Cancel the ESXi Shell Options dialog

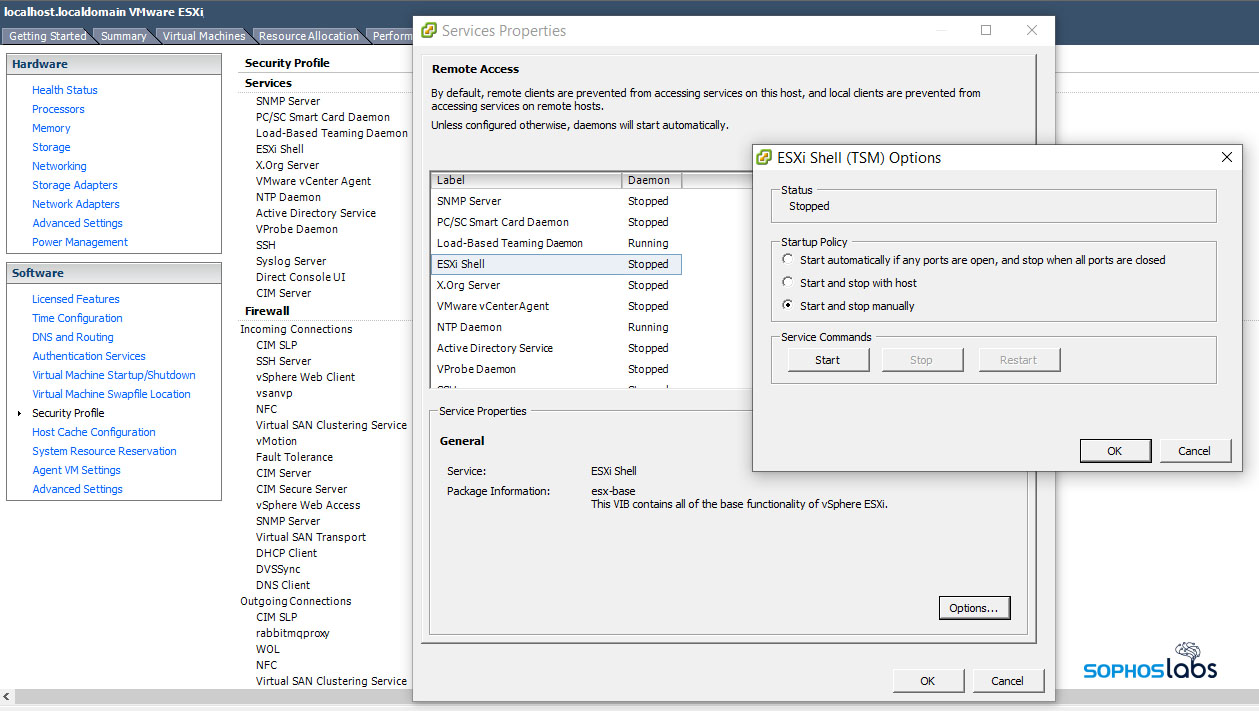tap(1194, 451)
